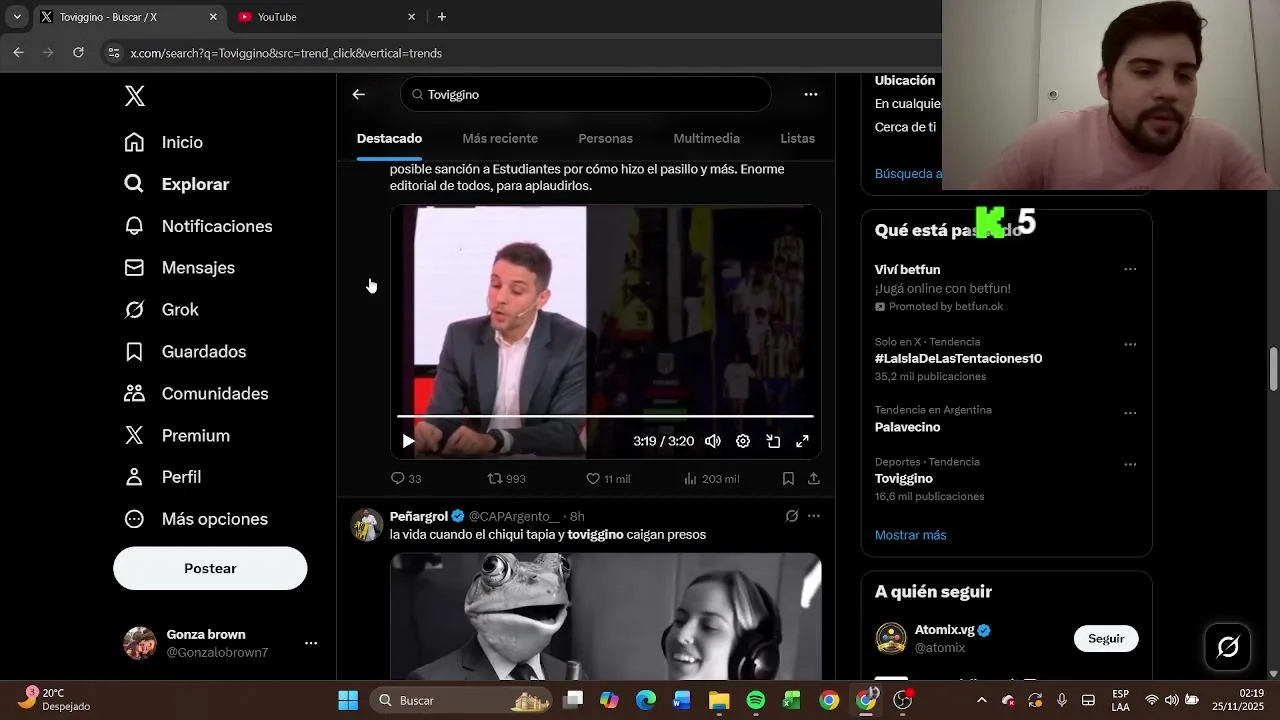Screen dimensions: 1280x720
Task: Open Windows Start menu
Action: 348,700
